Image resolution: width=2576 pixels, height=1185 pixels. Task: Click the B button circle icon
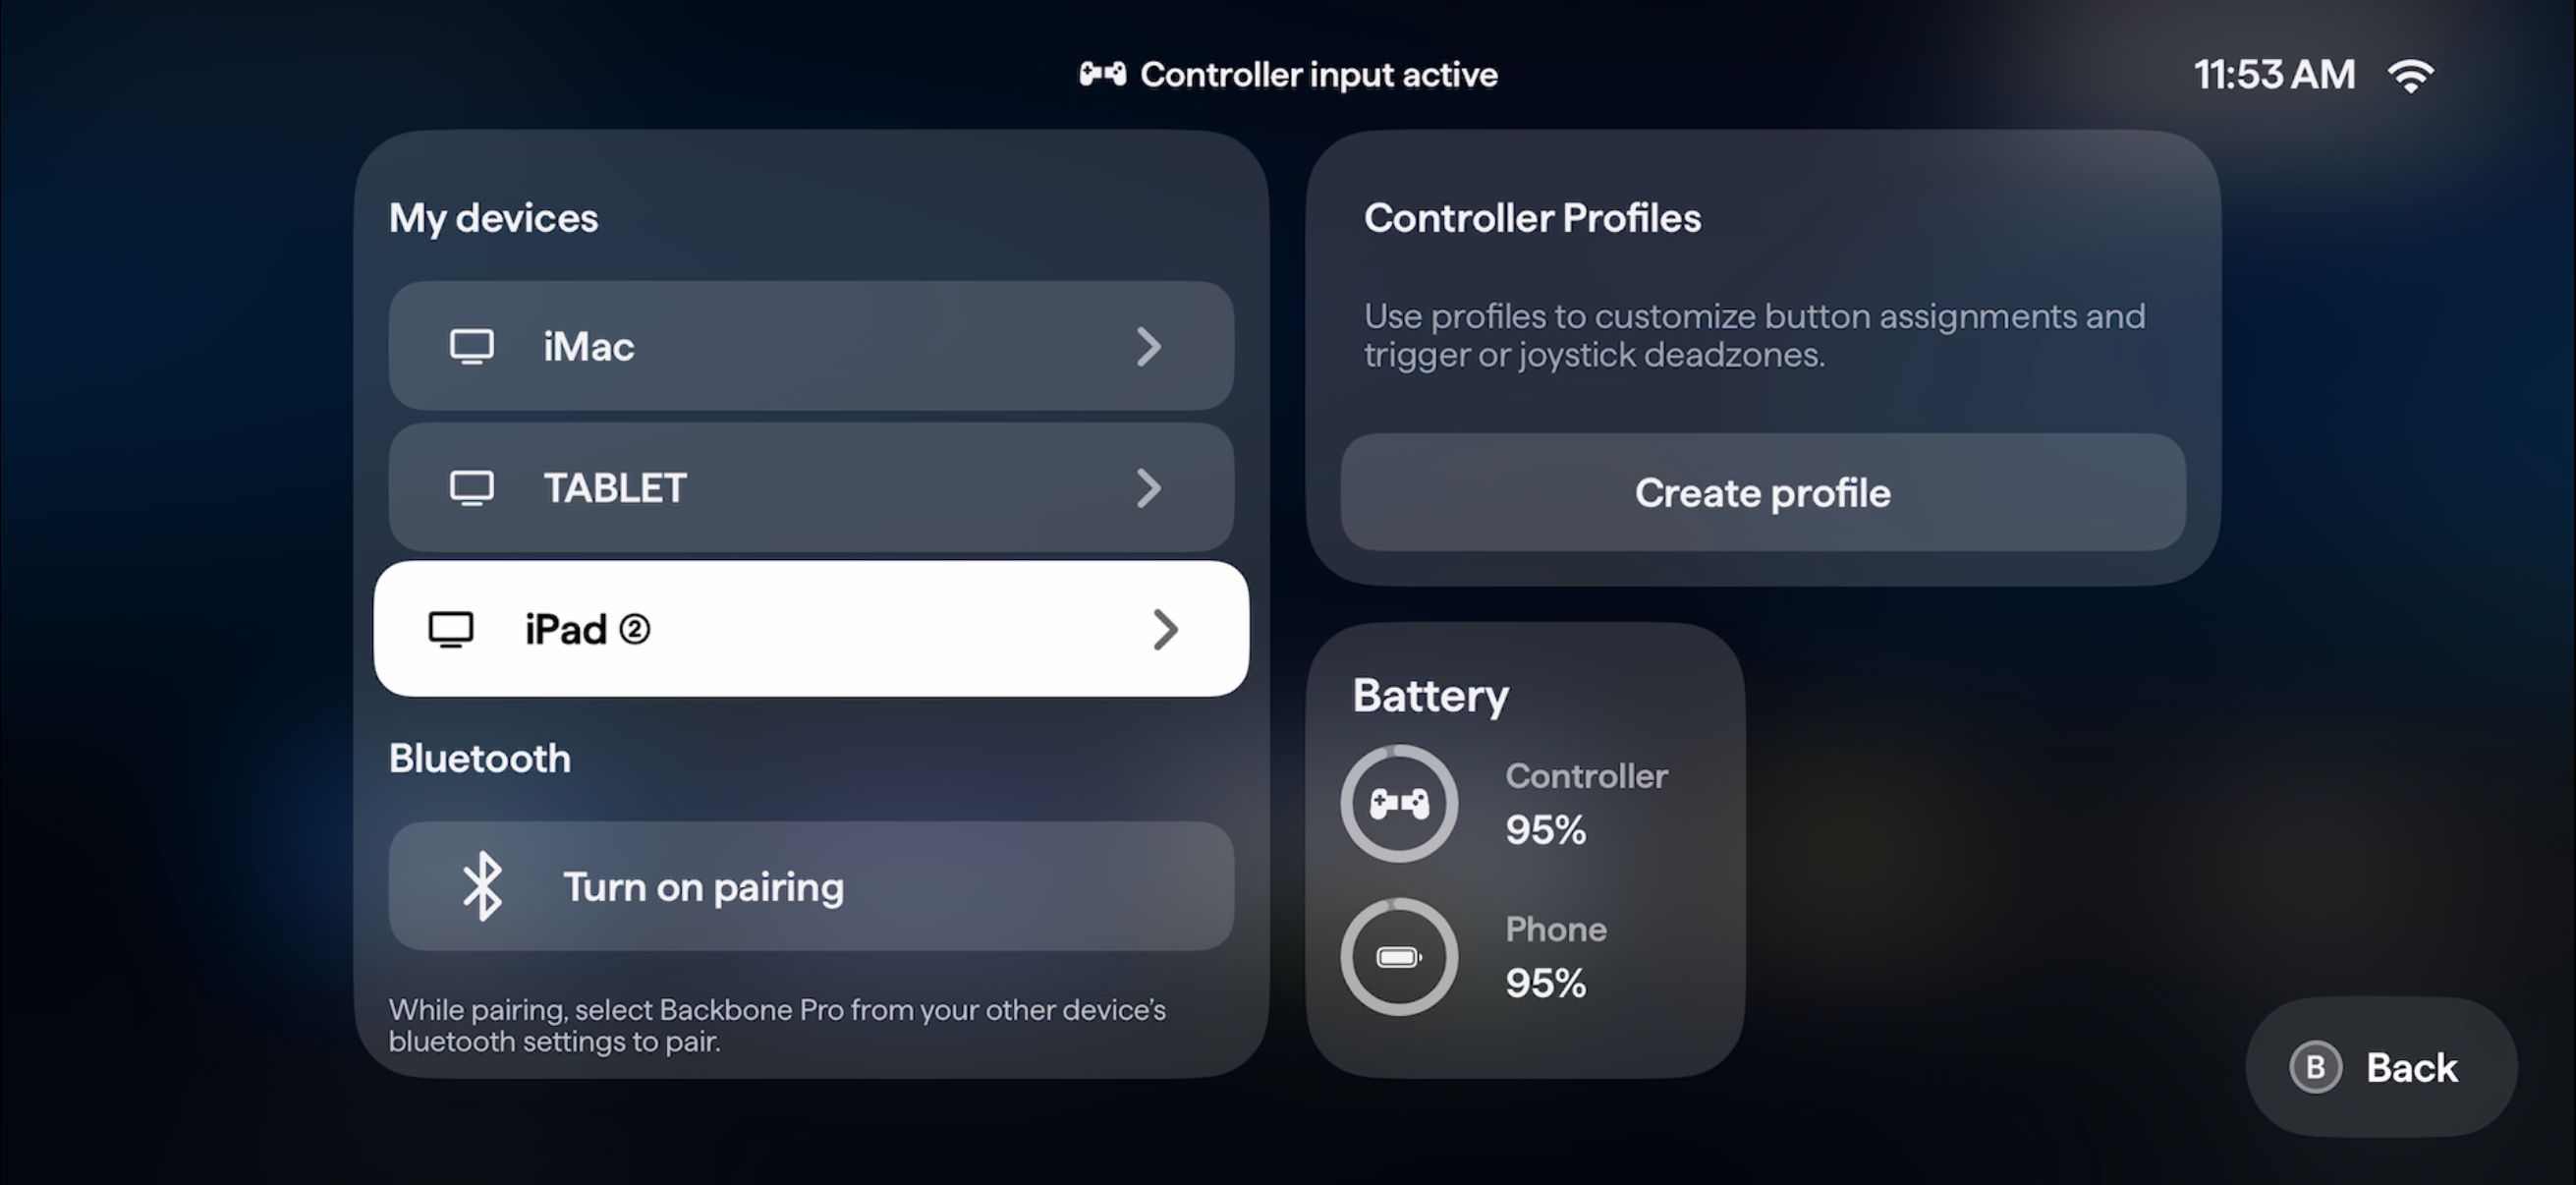[2315, 1067]
